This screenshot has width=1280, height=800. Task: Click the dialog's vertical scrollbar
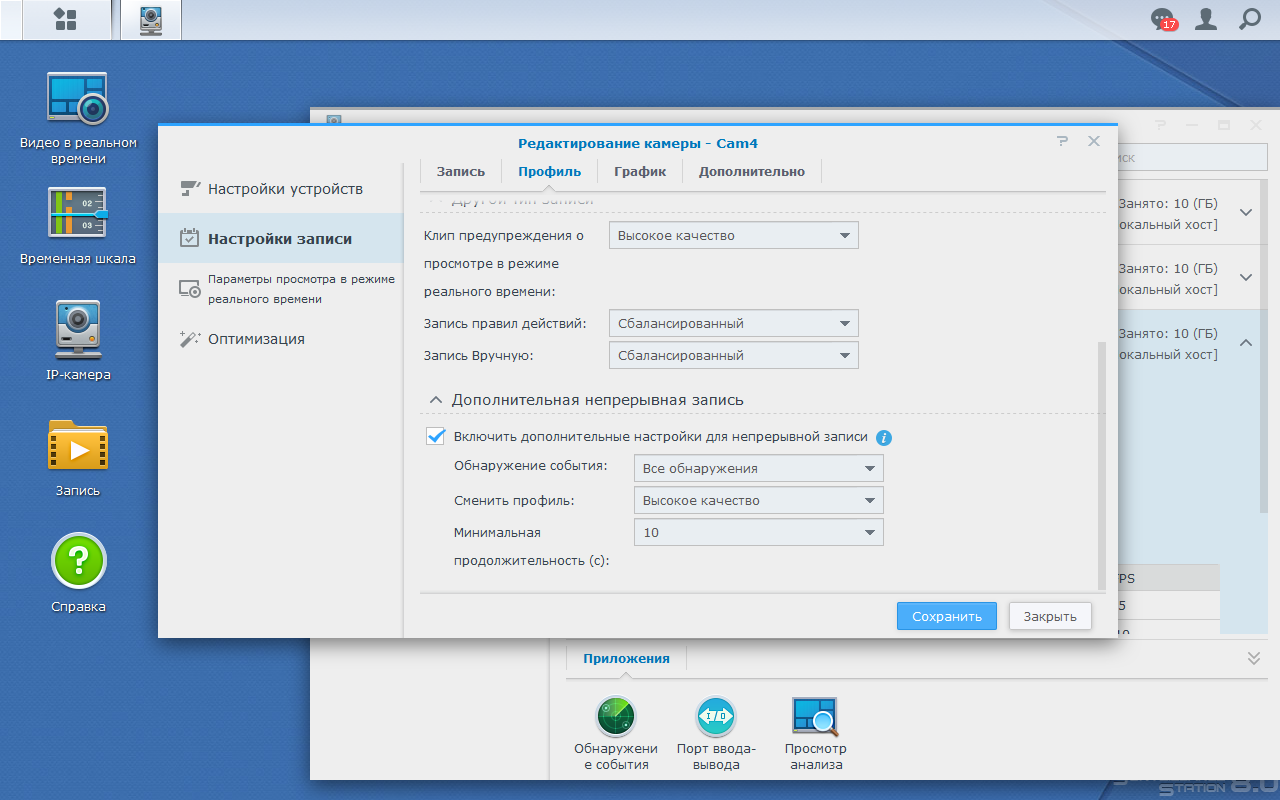click(x=1103, y=465)
